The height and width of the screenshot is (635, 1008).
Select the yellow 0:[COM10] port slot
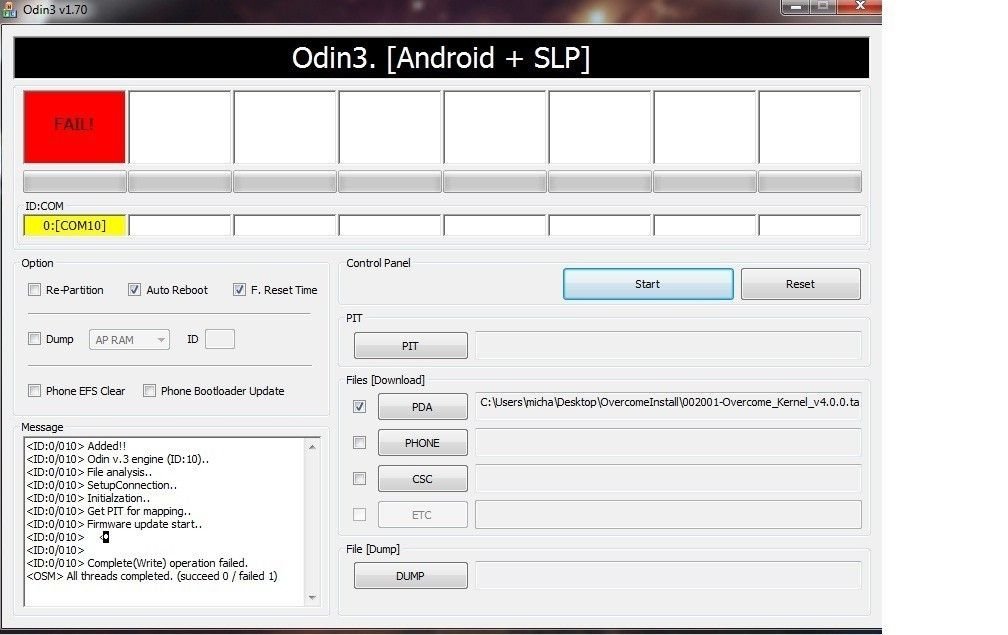click(x=75, y=226)
